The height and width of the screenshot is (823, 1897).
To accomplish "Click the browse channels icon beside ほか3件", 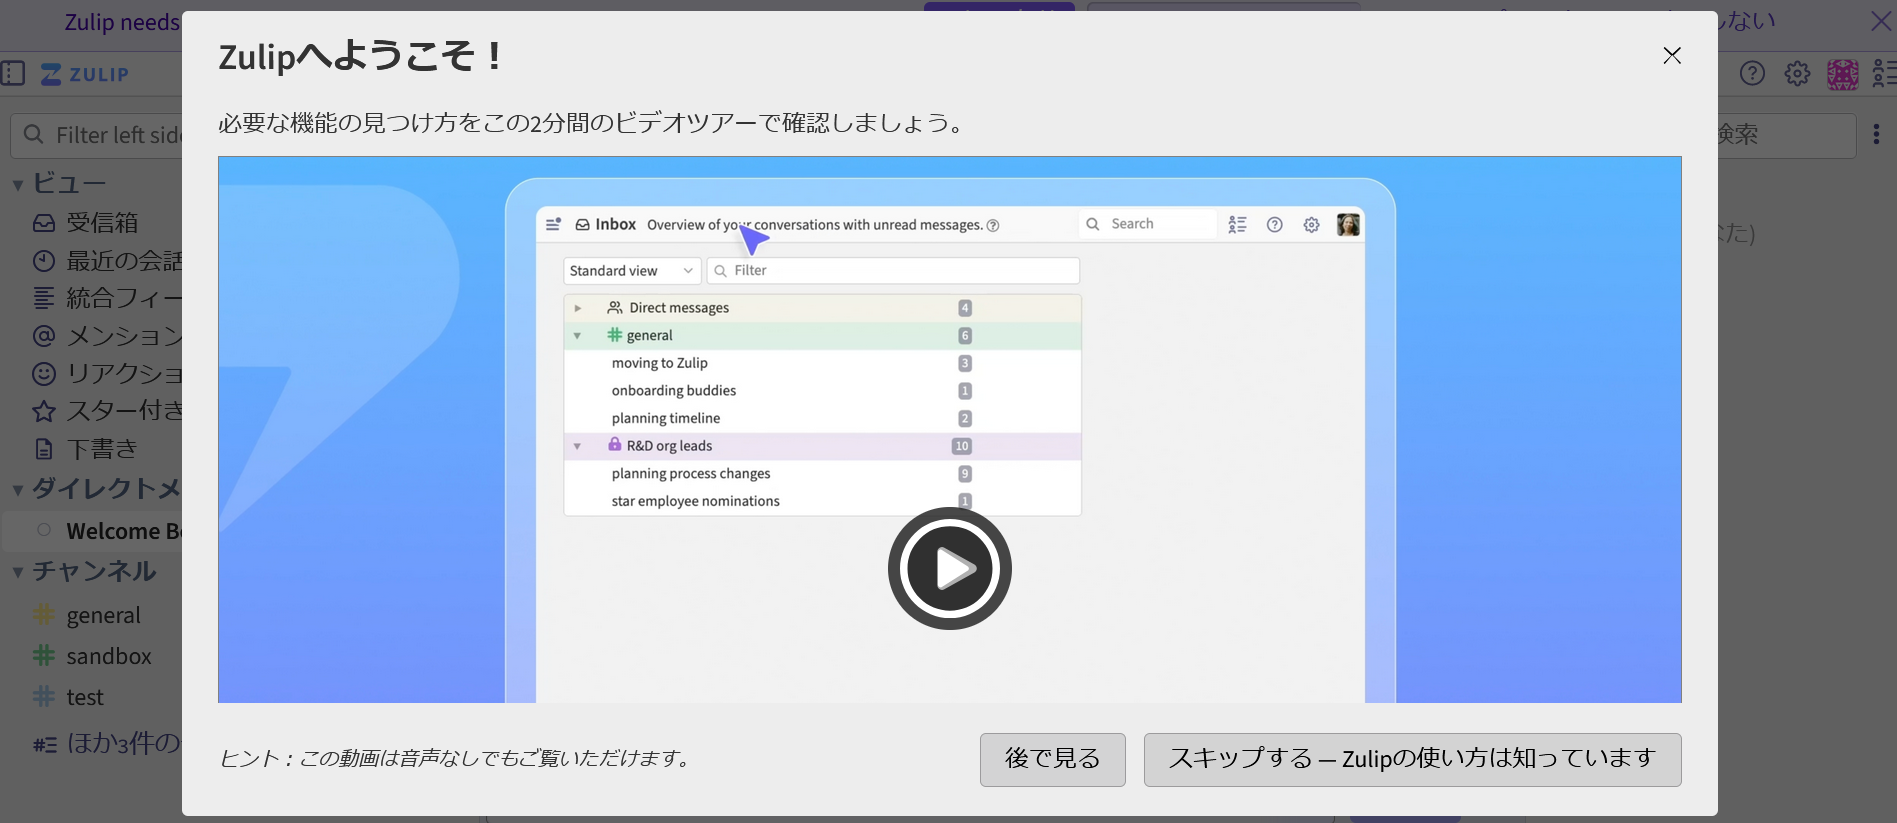I will [45, 745].
